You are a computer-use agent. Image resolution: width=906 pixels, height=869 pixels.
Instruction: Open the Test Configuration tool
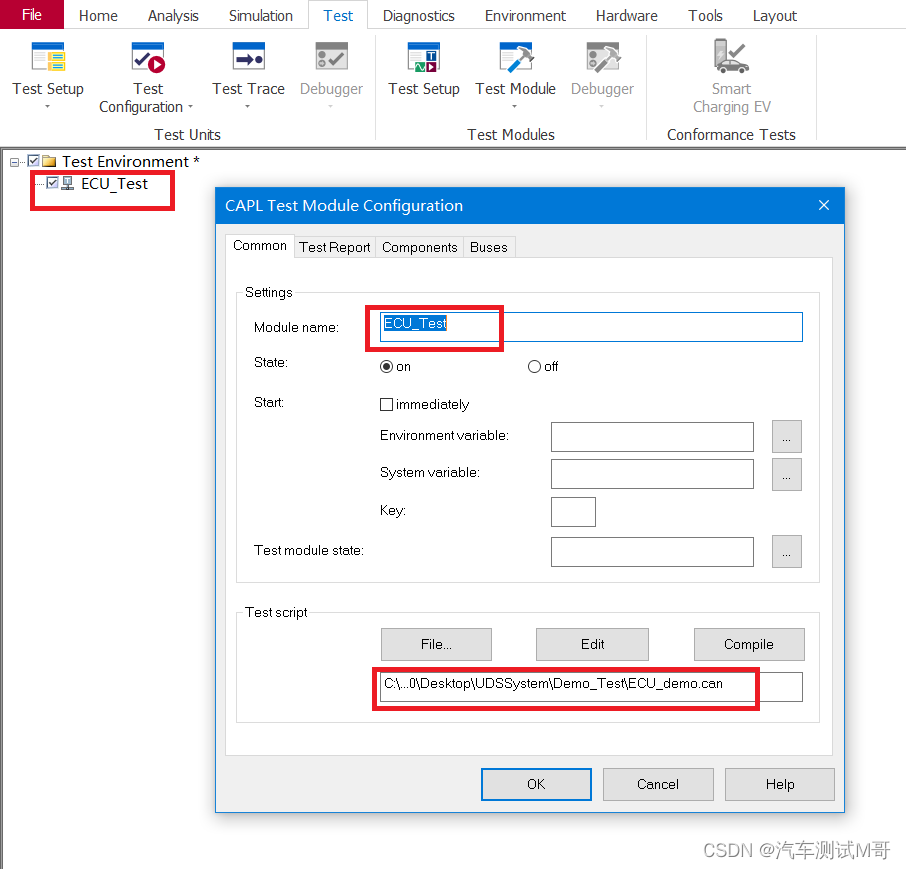click(147, 57)
